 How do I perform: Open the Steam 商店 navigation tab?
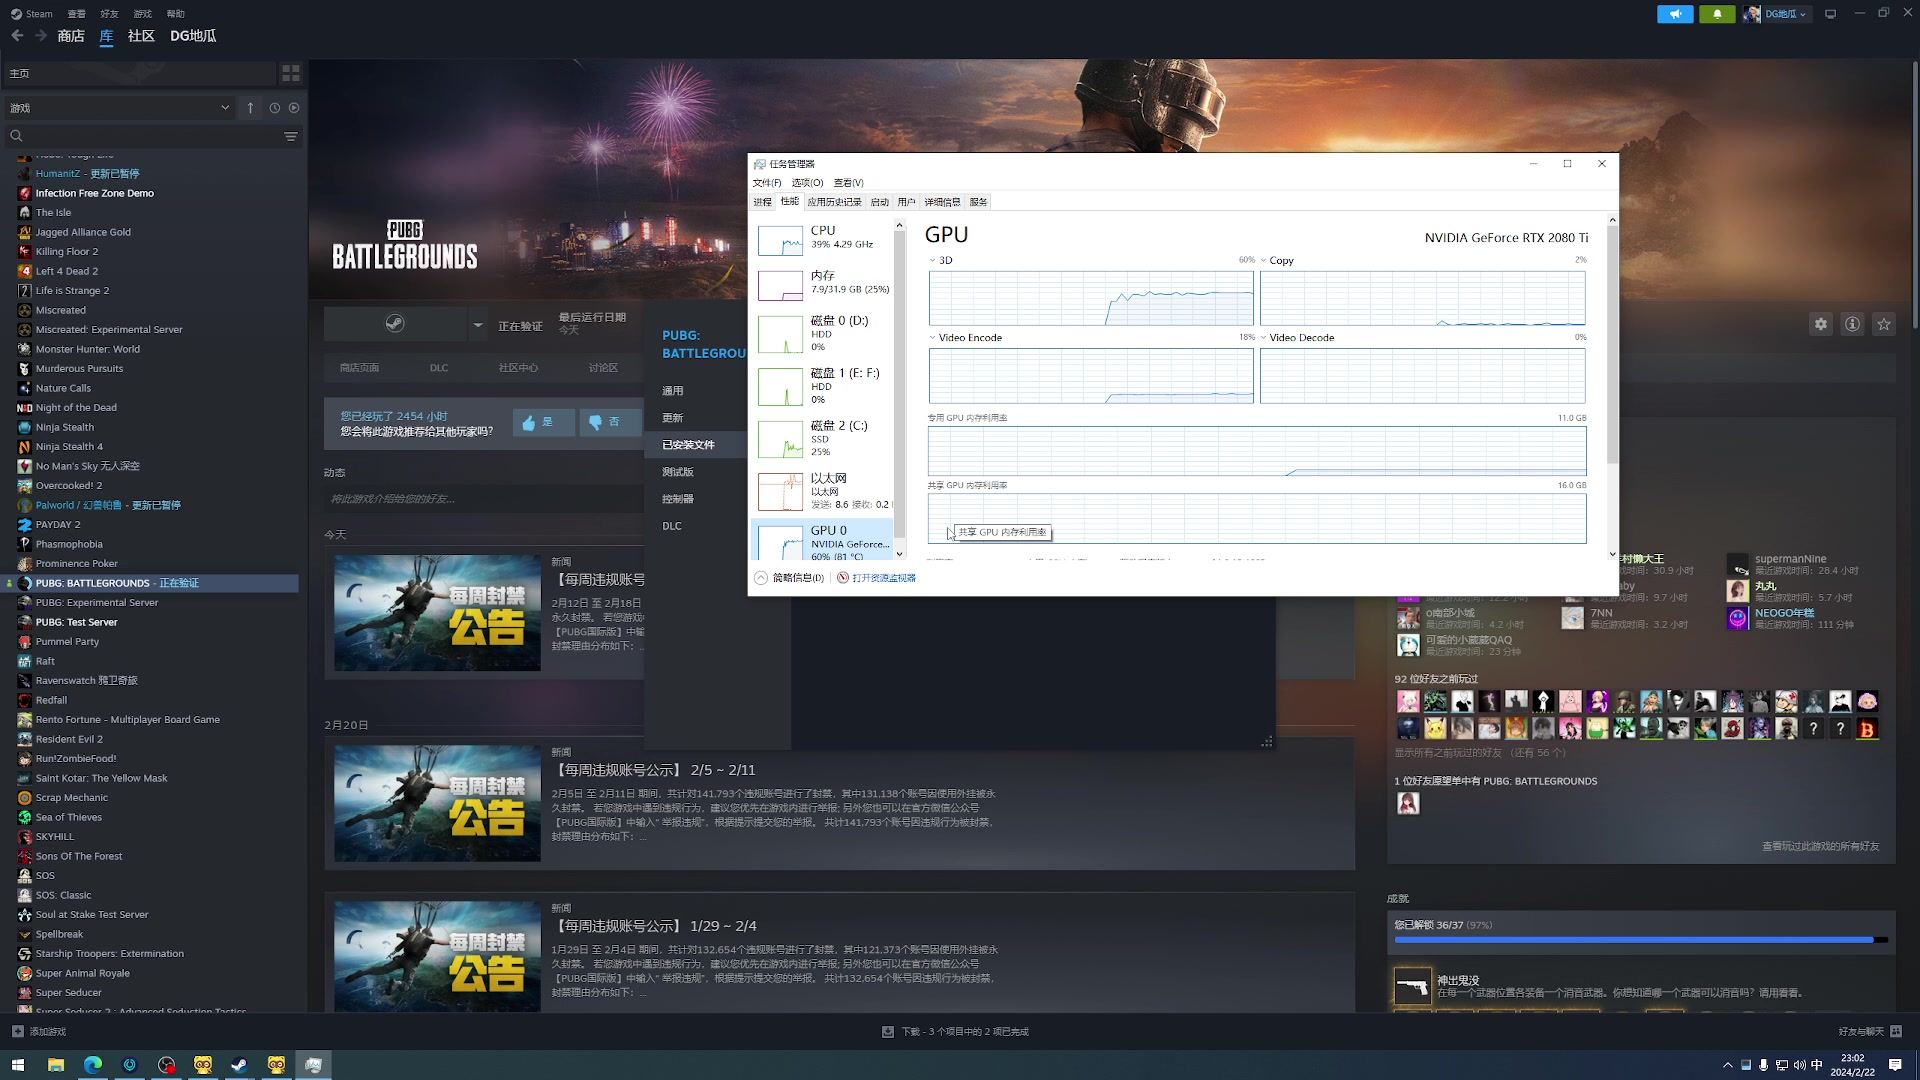point(71,36)
